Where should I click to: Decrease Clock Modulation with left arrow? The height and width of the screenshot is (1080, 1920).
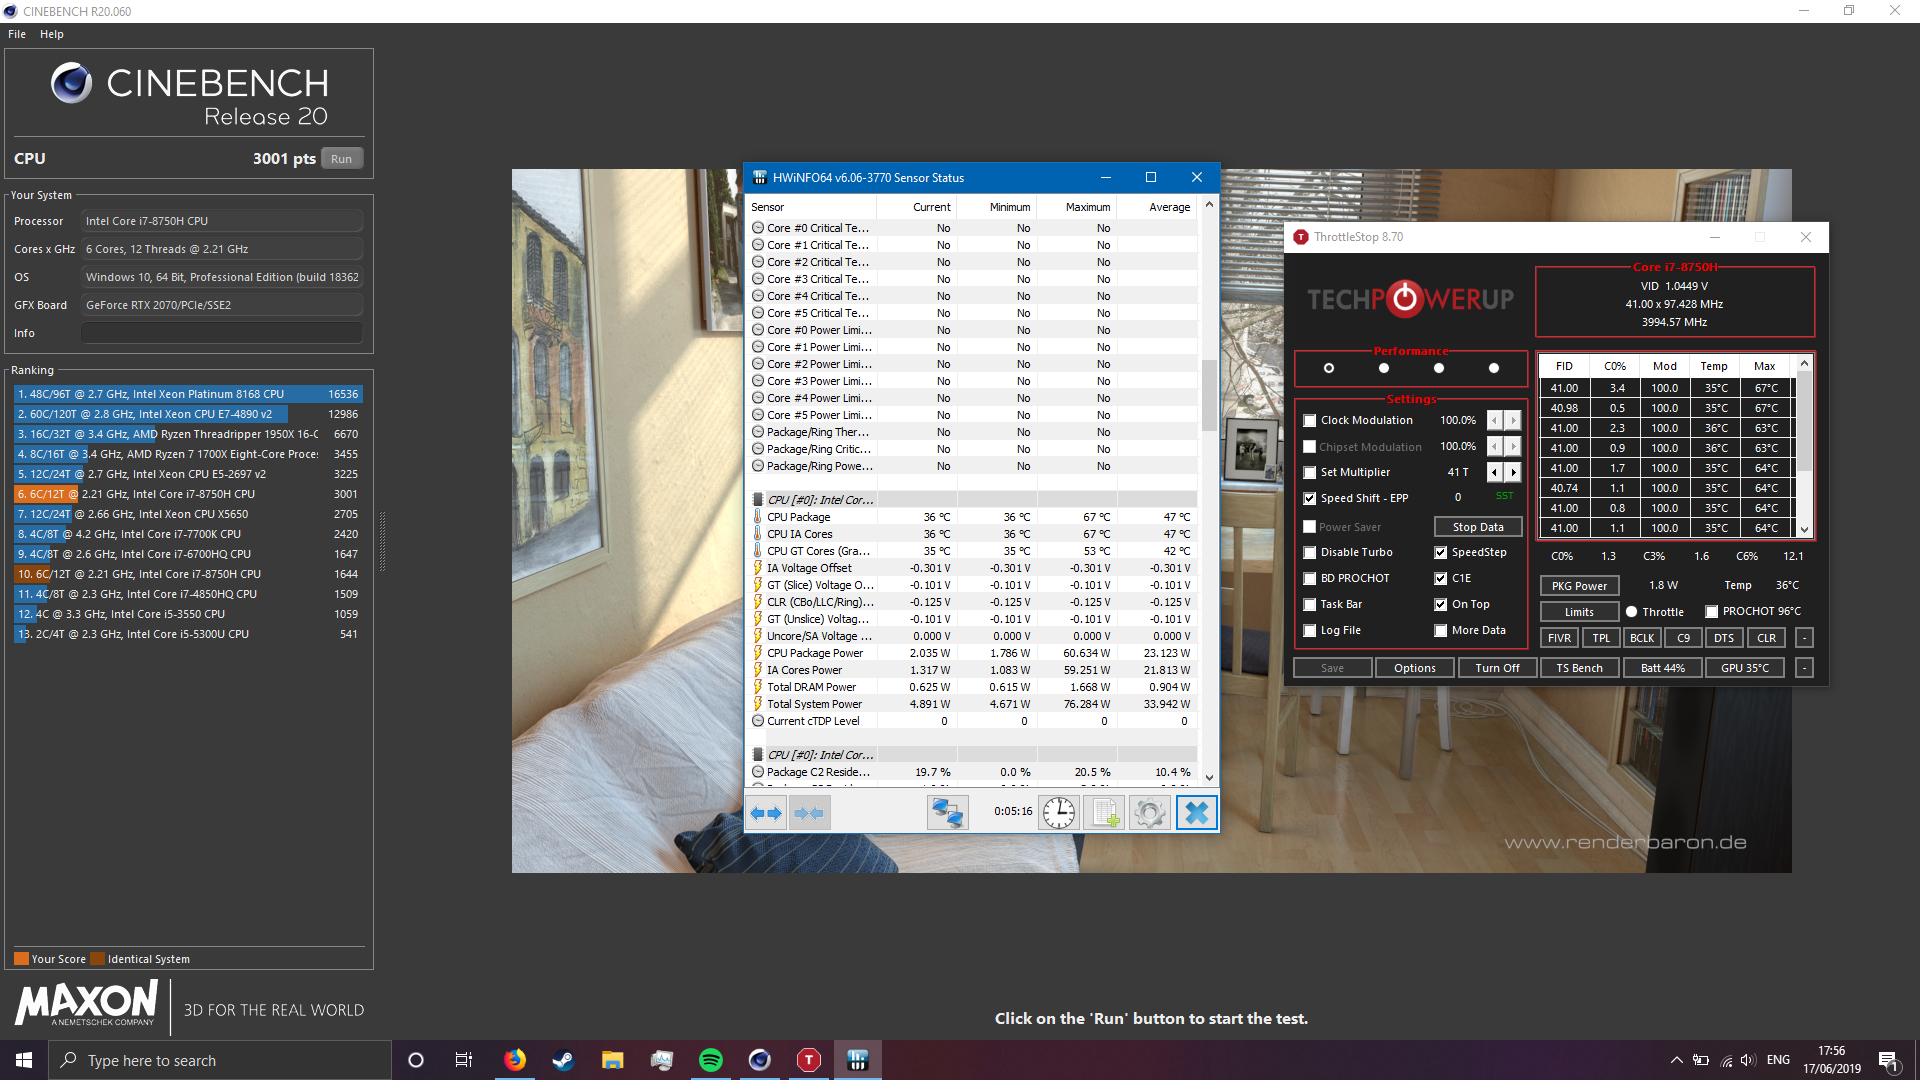pyautogui.click(x=1495, y=420)
